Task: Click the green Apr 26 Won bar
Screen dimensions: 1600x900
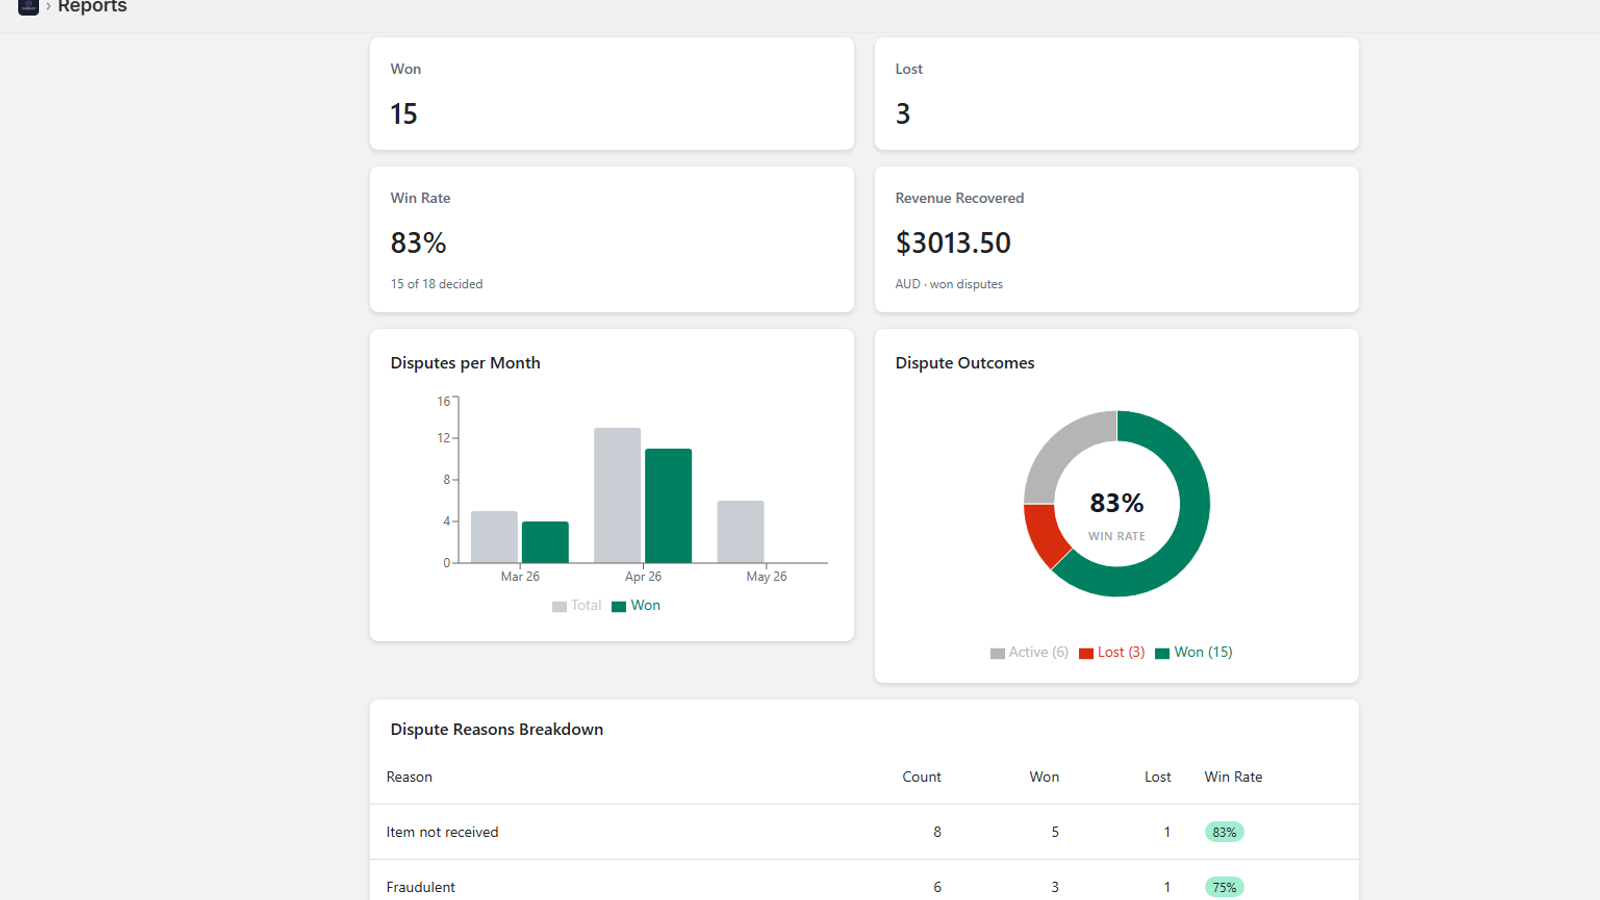Action: 668,506
